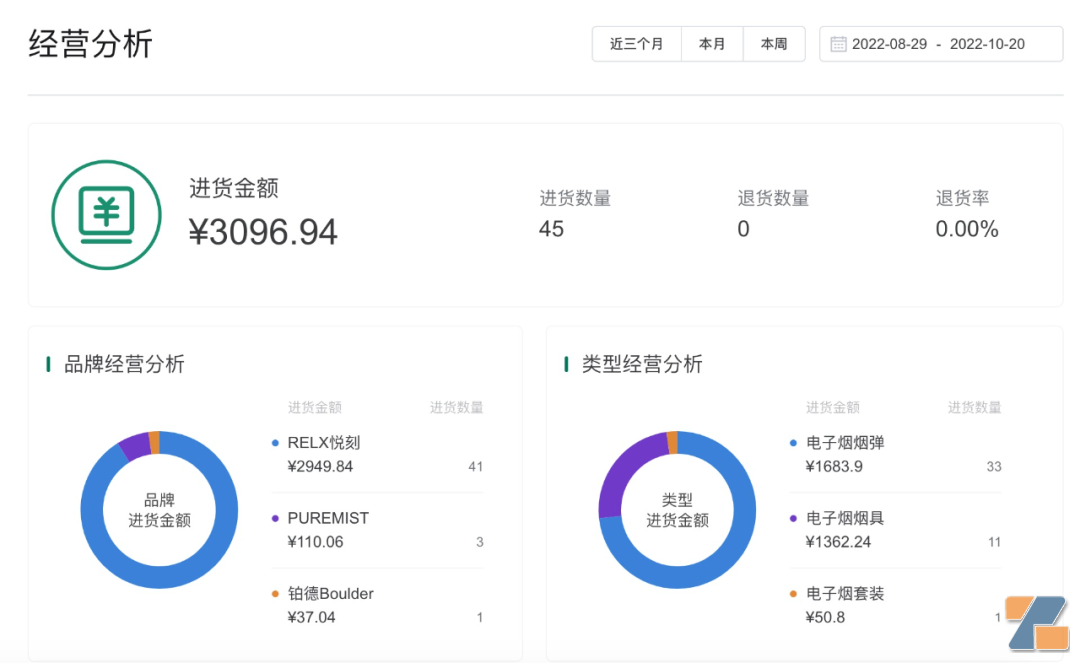Select the 电子烟烟弹 type entry
Viewport: 1080px width, 663px height.
click(845, 443)
